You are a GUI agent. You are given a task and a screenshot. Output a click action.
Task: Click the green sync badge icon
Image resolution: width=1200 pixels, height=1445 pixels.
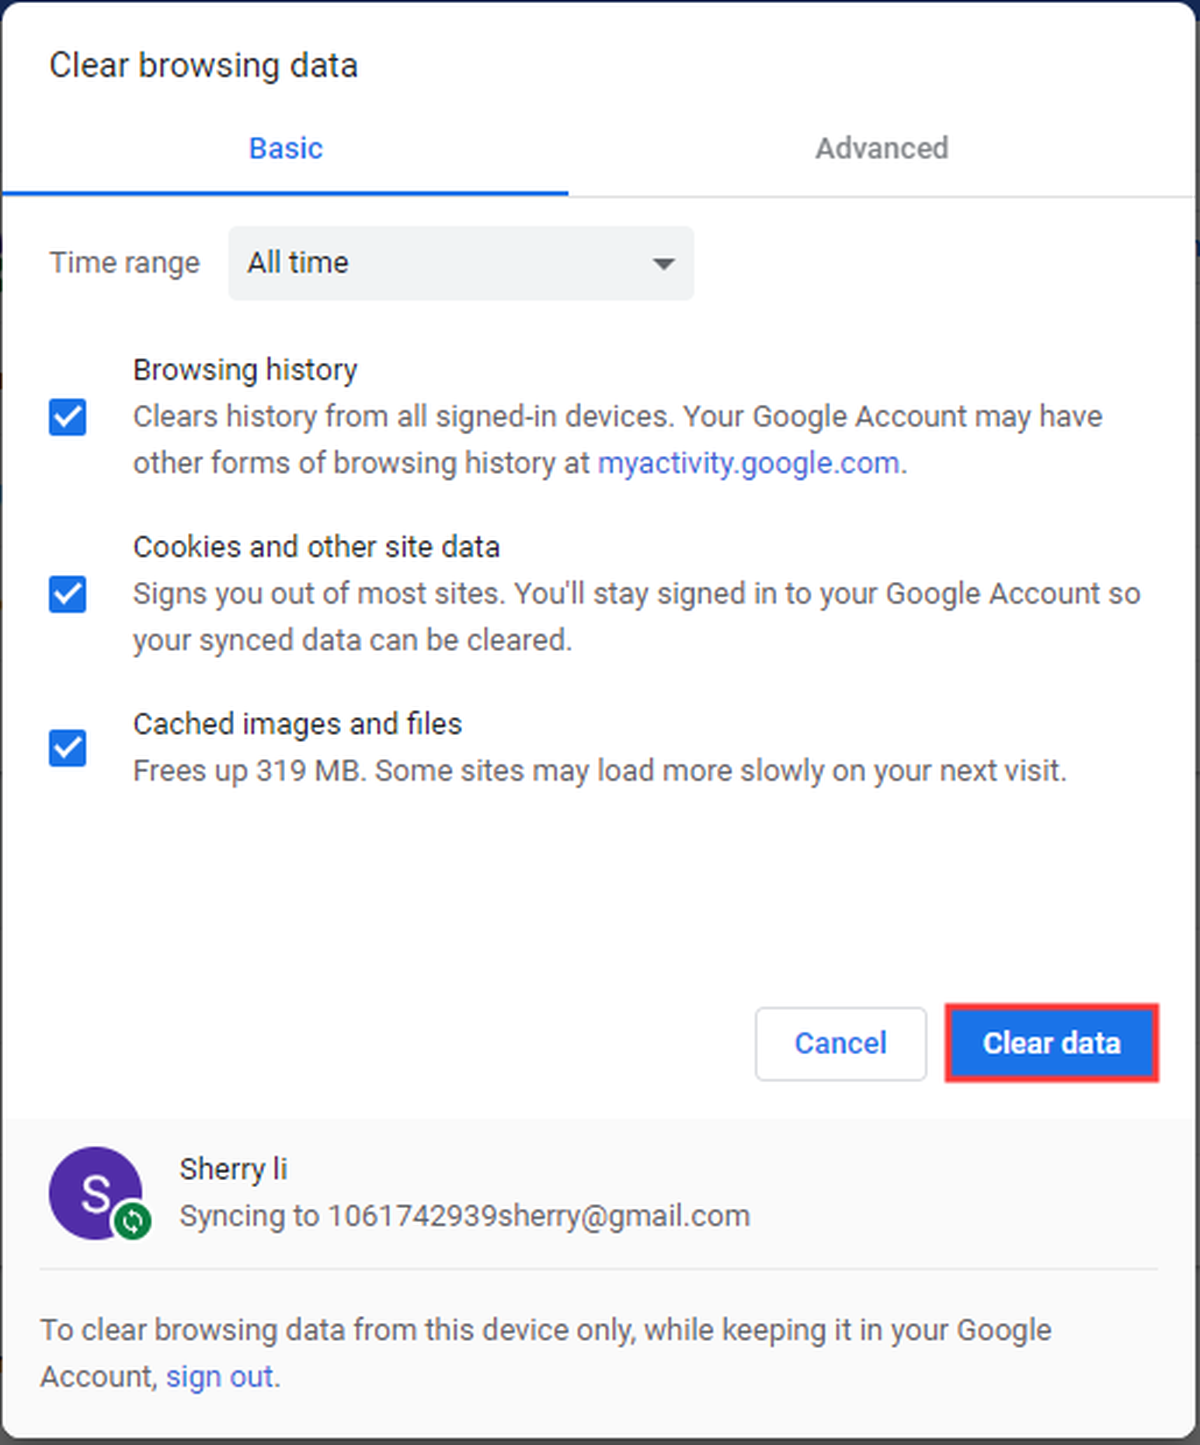(x=132, y=1221)
